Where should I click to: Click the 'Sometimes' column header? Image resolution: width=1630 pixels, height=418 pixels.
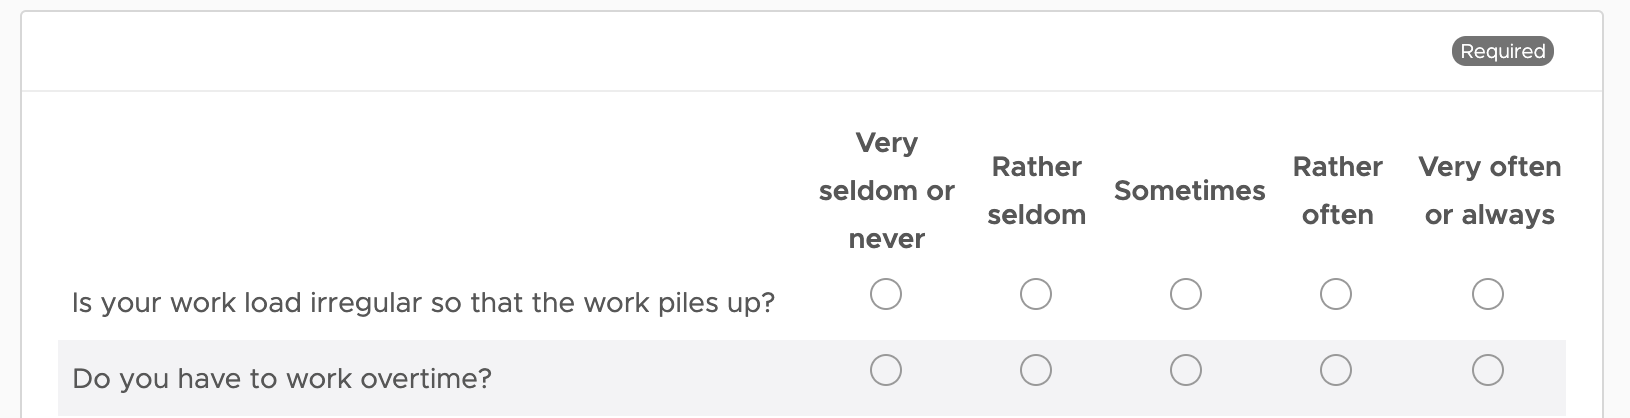tap(1190, 190)
